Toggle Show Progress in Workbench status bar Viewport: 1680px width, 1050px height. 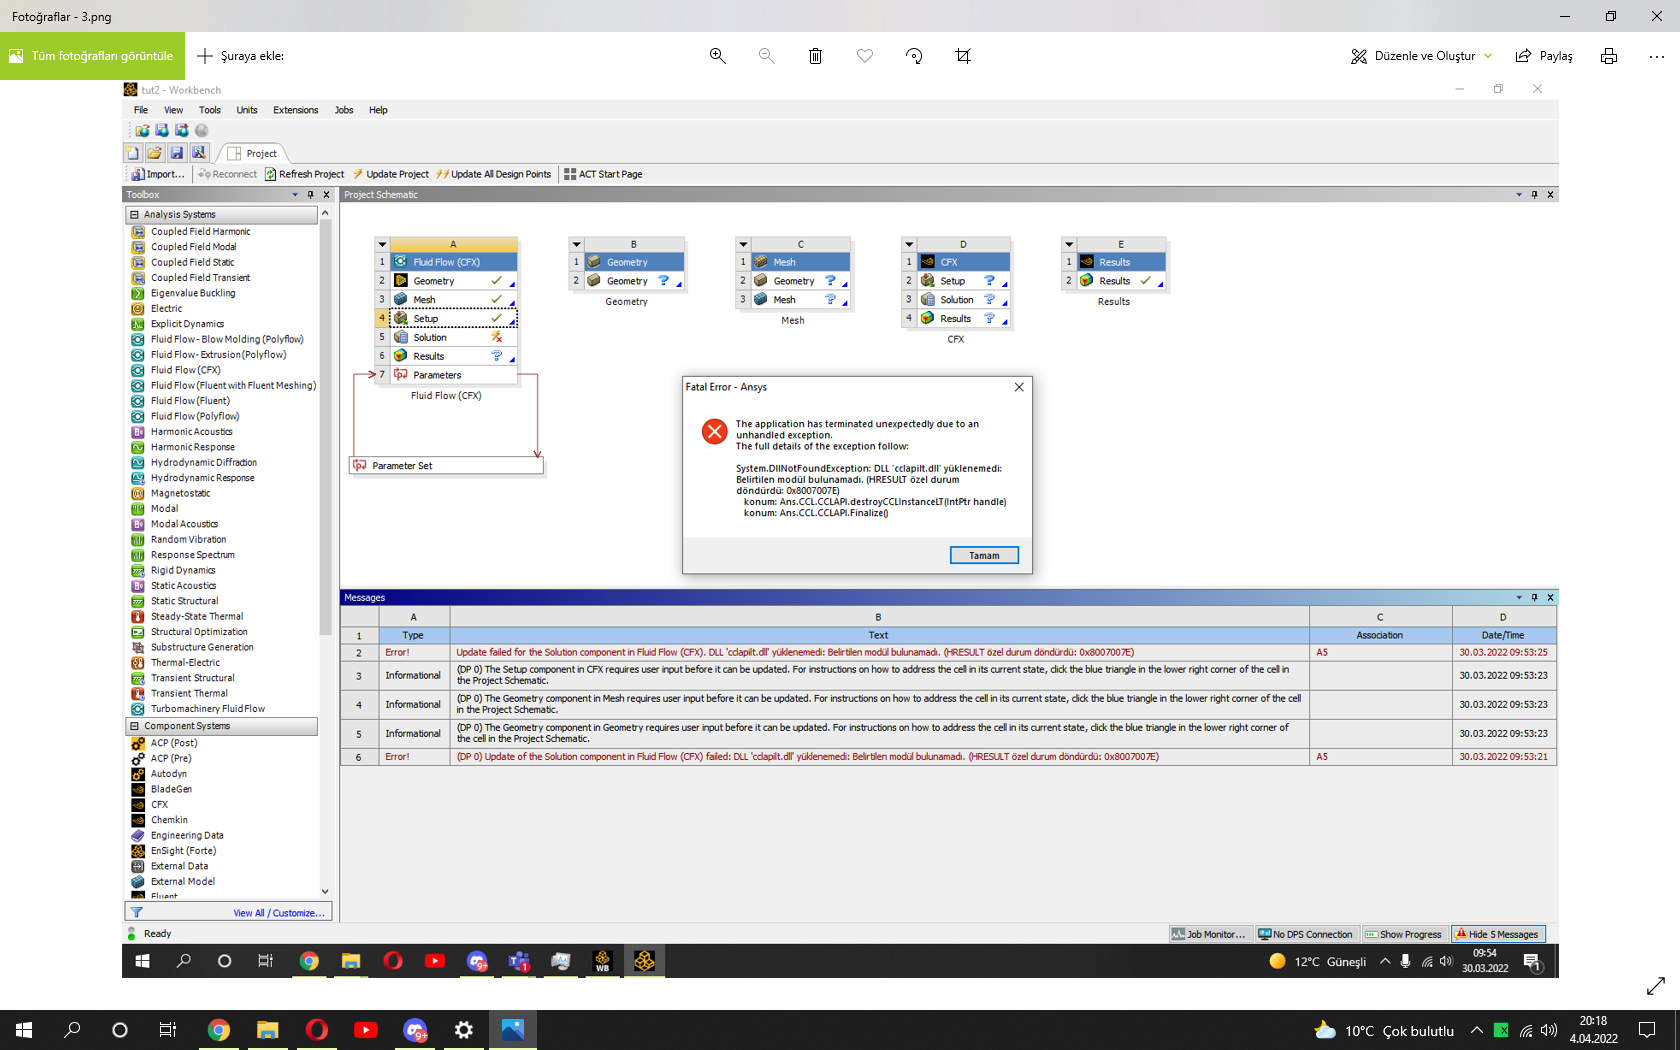coord(1404,934)
